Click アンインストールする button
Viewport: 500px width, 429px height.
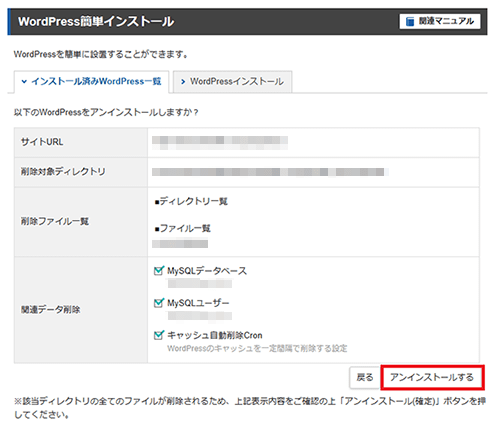[432, 377]
